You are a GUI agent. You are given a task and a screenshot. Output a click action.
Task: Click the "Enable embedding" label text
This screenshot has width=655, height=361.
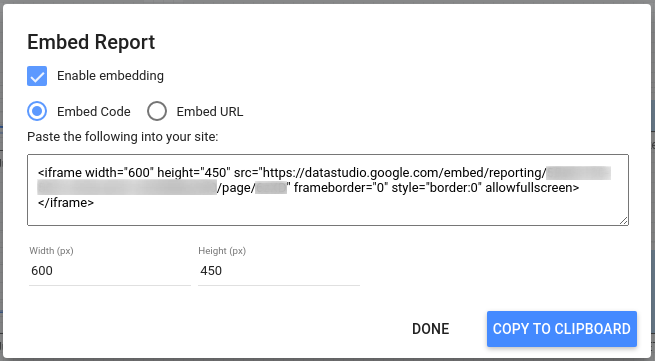pyautogui.click(x=110, y=76)
